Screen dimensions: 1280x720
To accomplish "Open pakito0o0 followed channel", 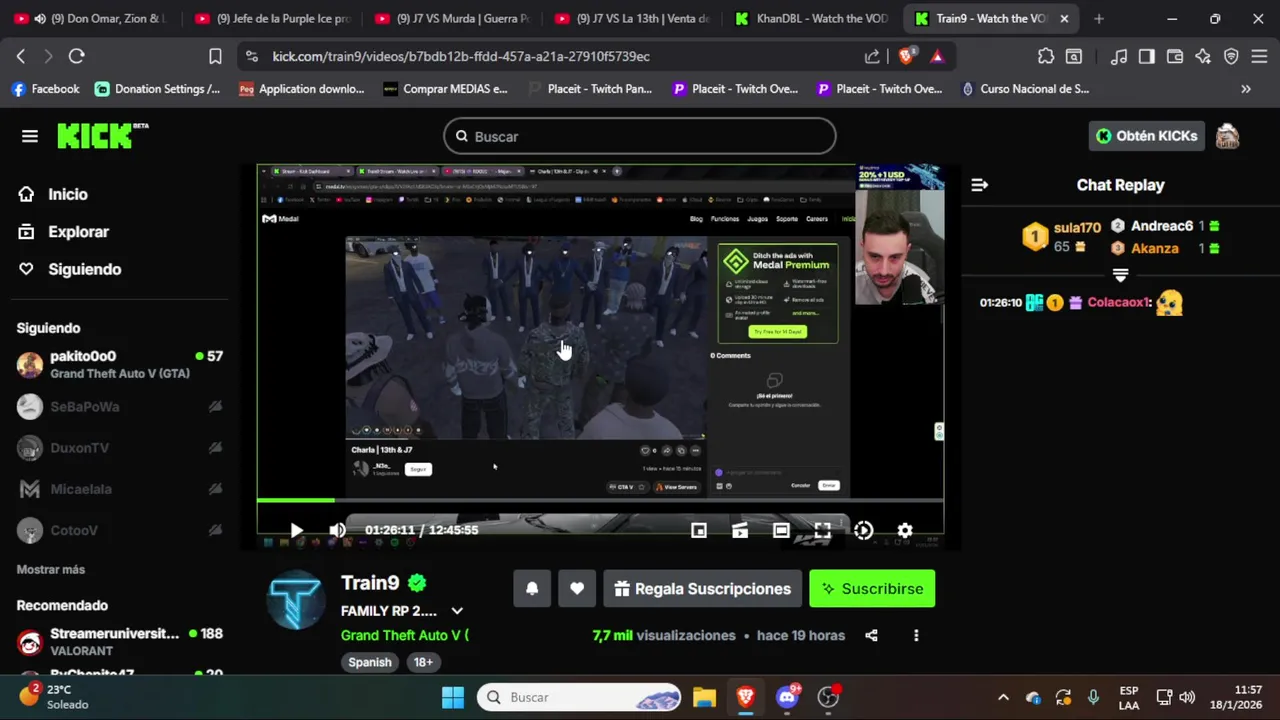I will [x=119, y=364].
